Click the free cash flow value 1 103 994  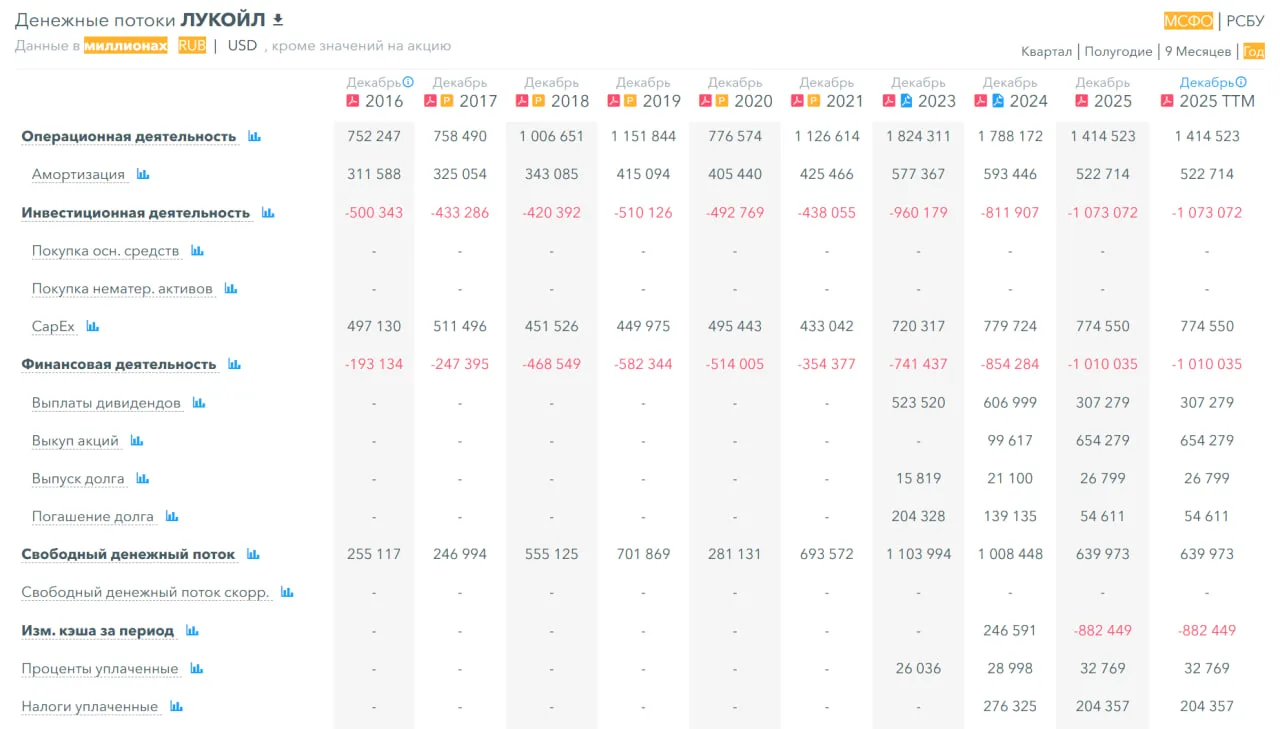tap(919, 554)
